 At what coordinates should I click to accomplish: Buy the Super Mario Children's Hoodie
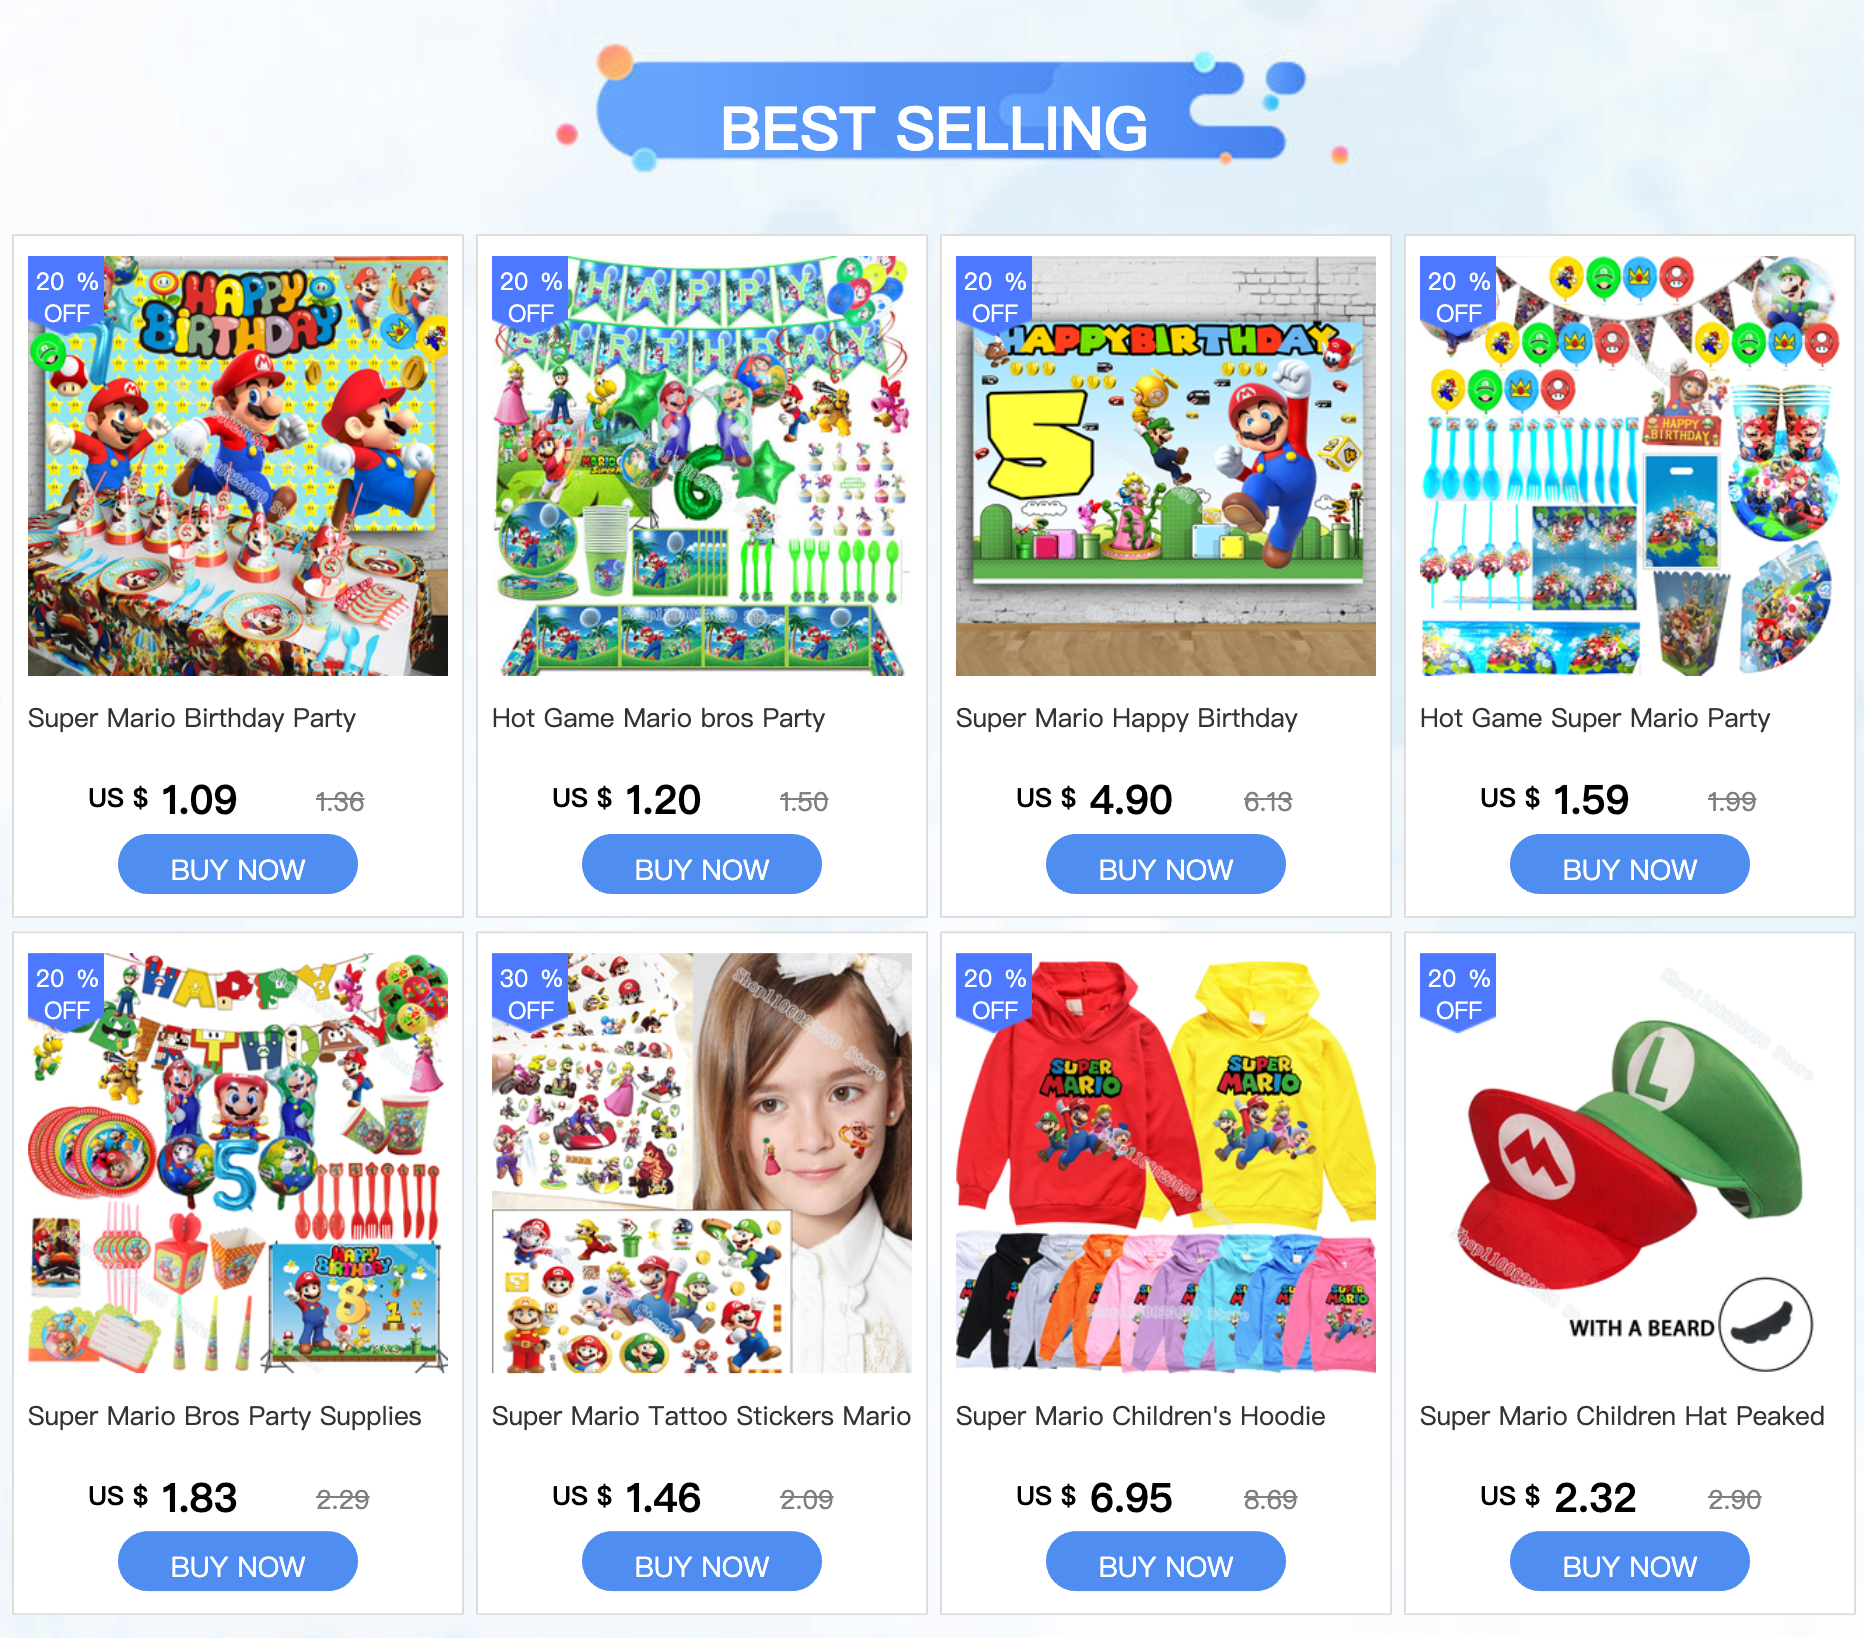(x=1166, y=1562)
